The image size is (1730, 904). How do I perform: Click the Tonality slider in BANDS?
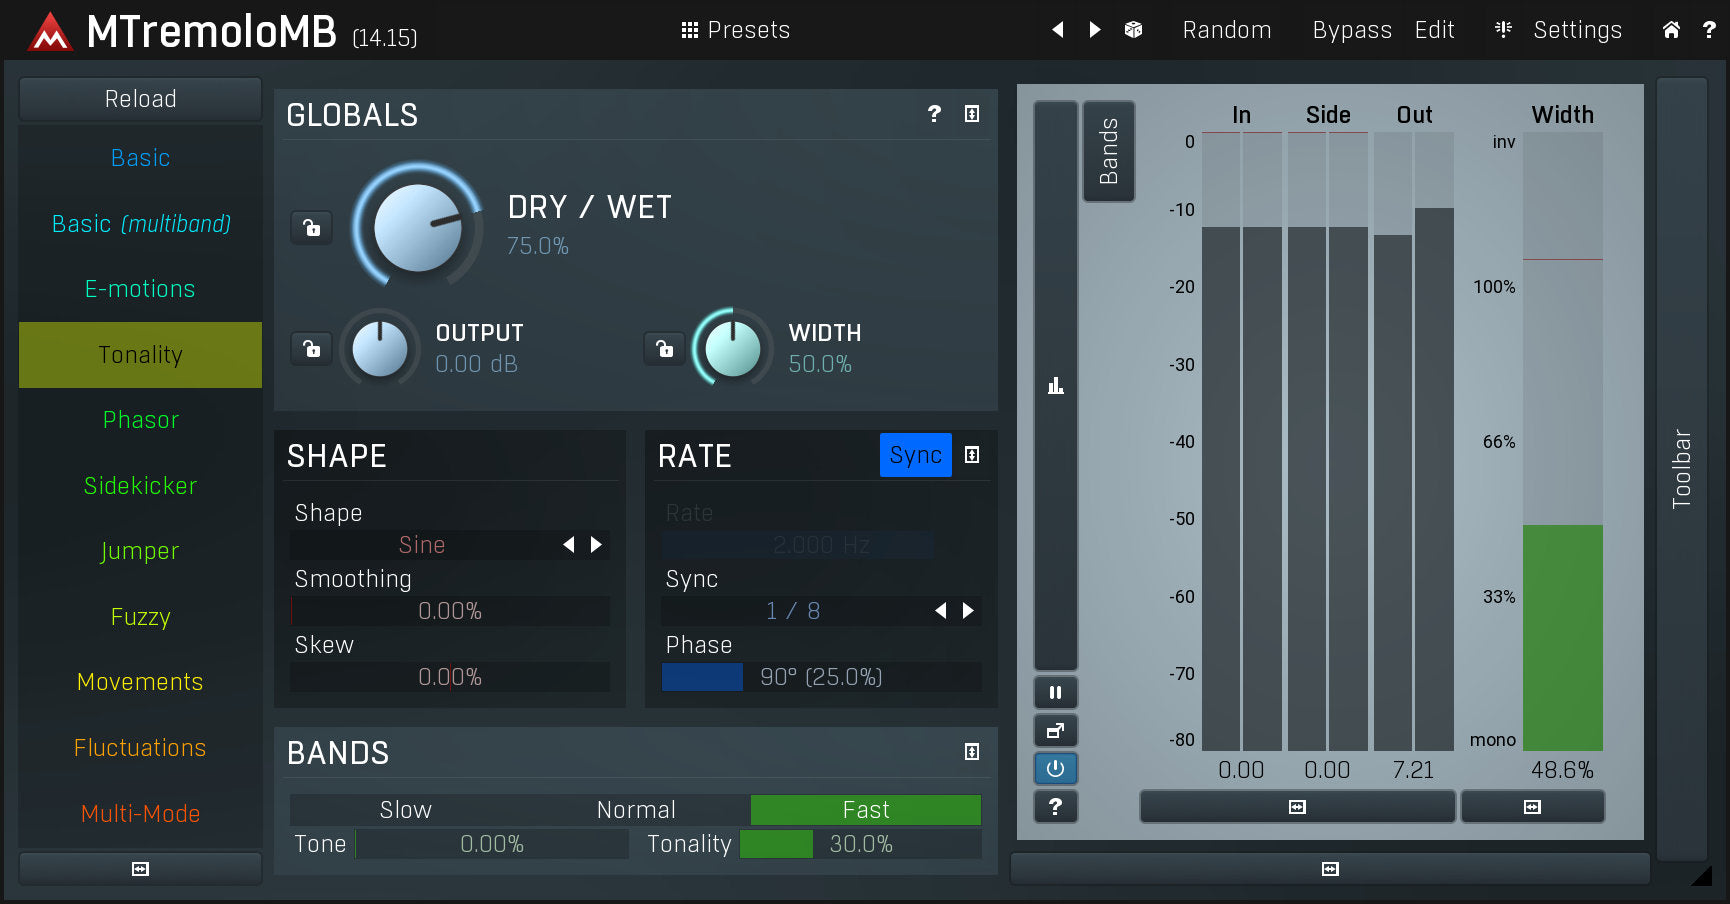click(x=860, y=844)
